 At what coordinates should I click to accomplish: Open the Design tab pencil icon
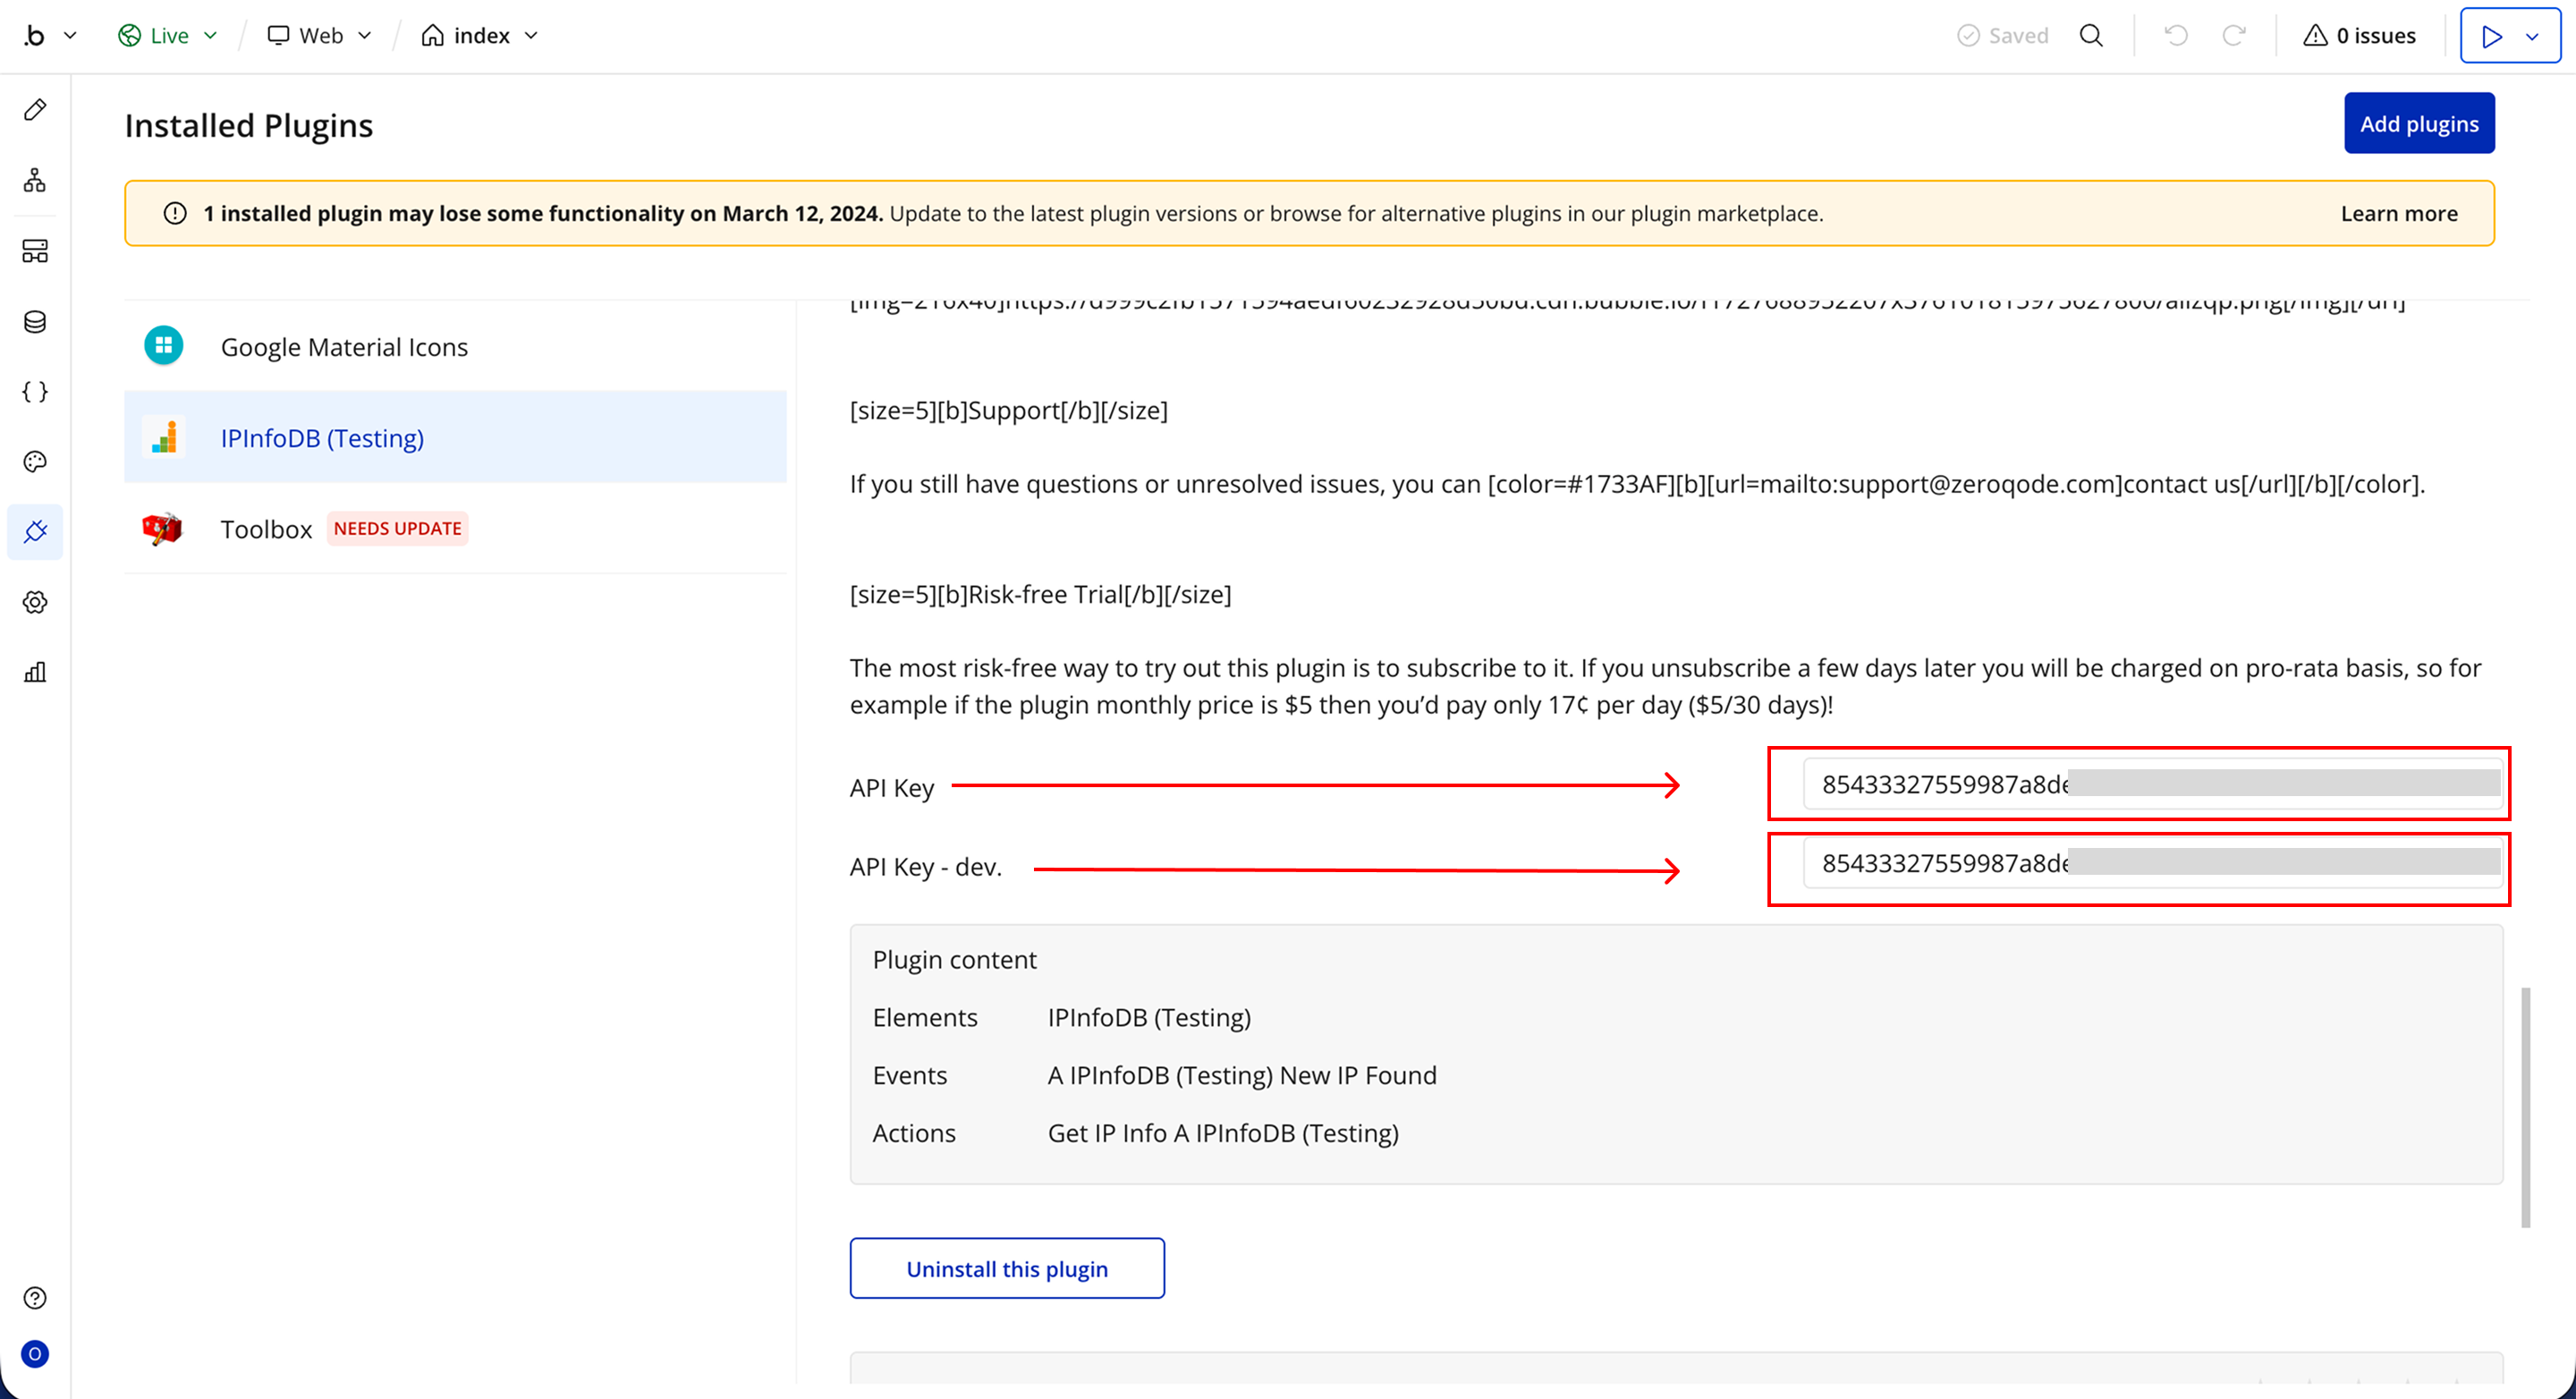(35, 110)
